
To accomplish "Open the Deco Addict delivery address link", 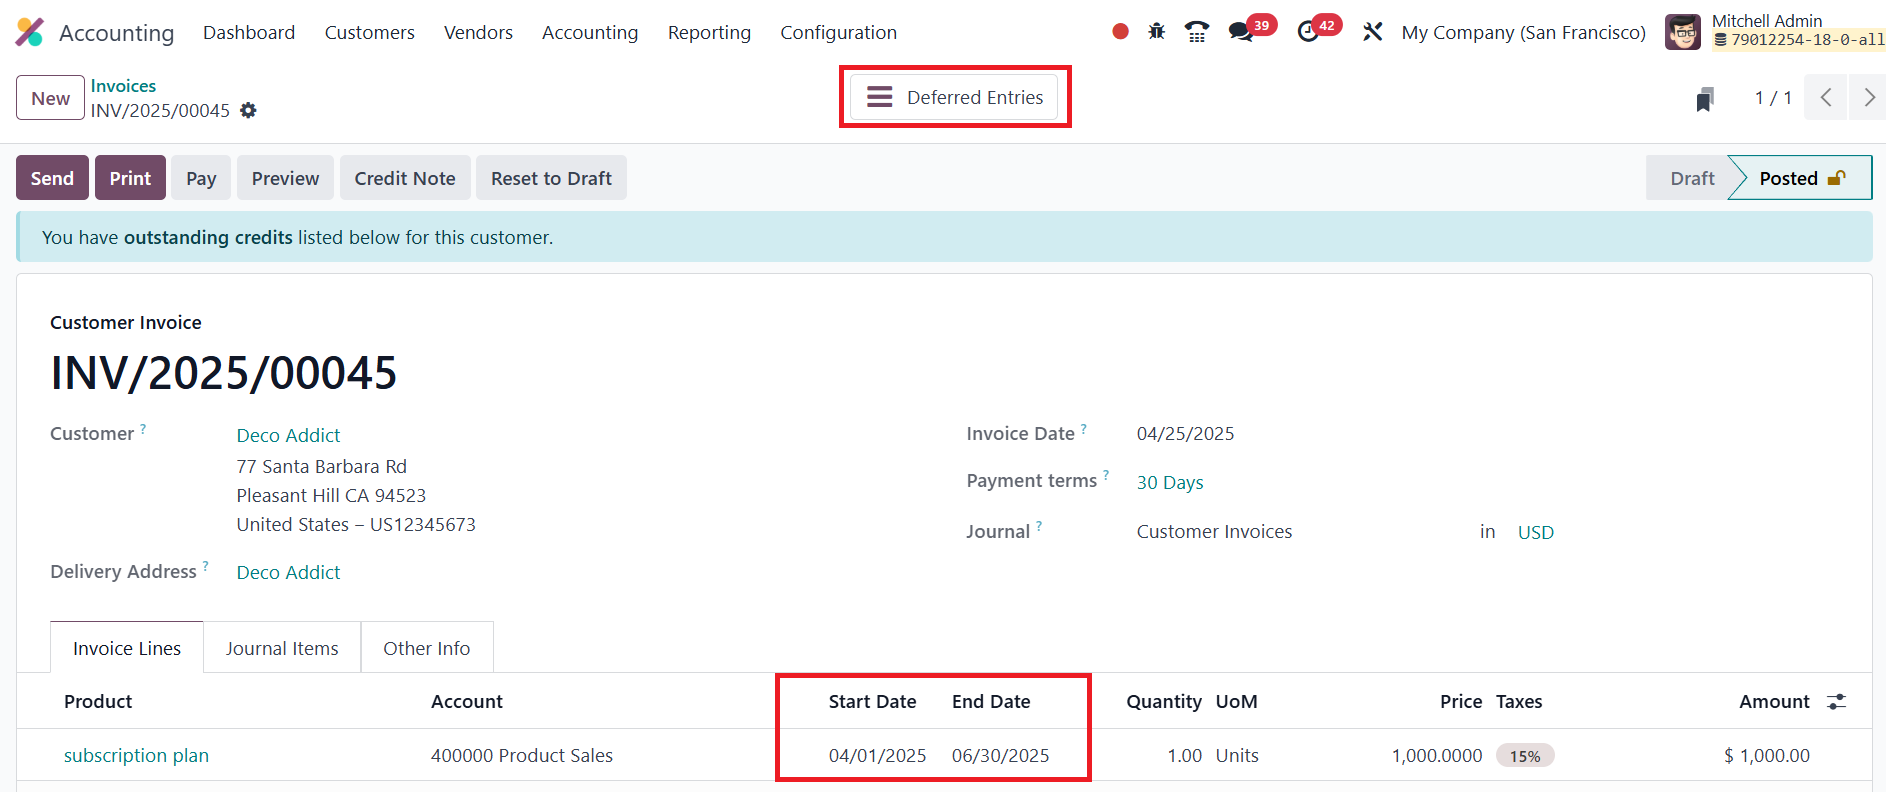I will click(288, 572).
